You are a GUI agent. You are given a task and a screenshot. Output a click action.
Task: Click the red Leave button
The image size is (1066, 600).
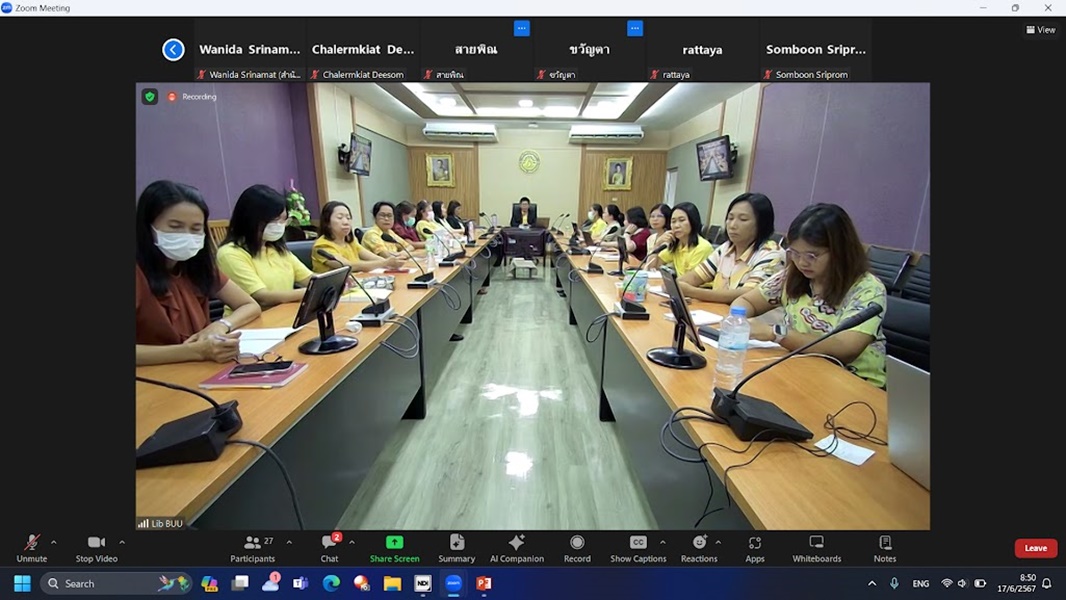tap(1035, 548)
